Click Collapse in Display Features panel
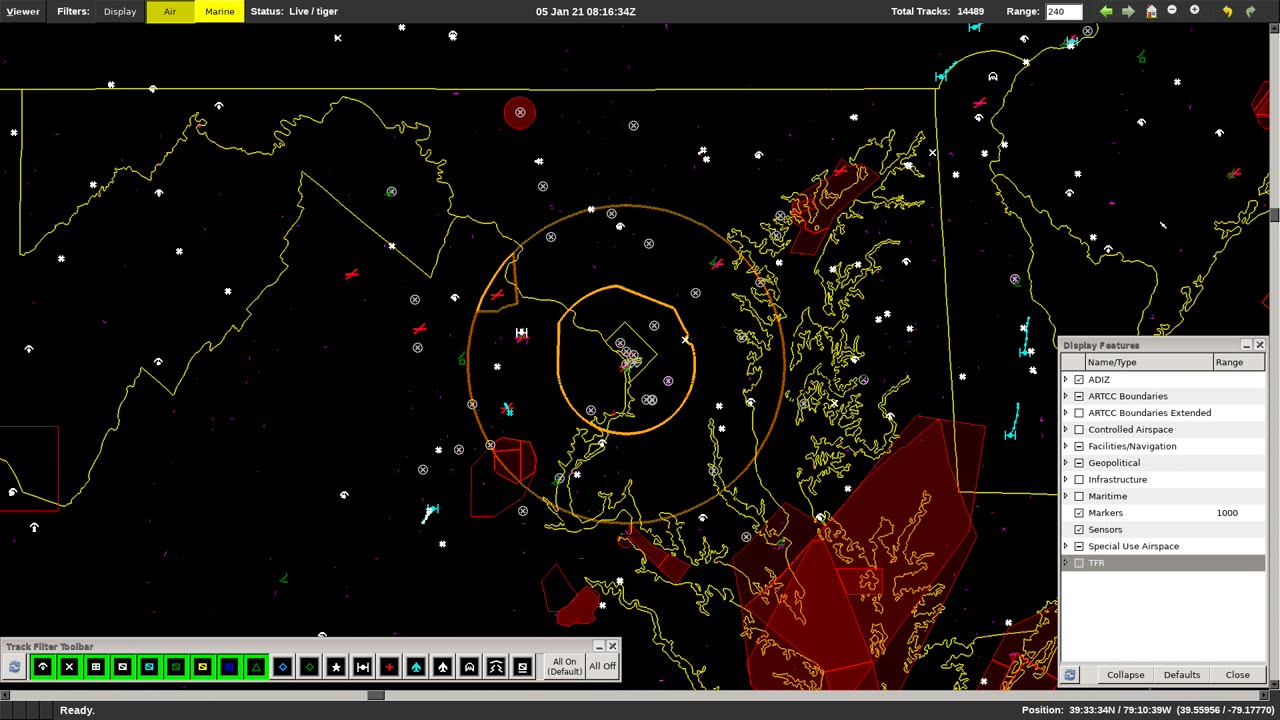The width and height of the screenshot is (1280, 720). click(1125, 675)
